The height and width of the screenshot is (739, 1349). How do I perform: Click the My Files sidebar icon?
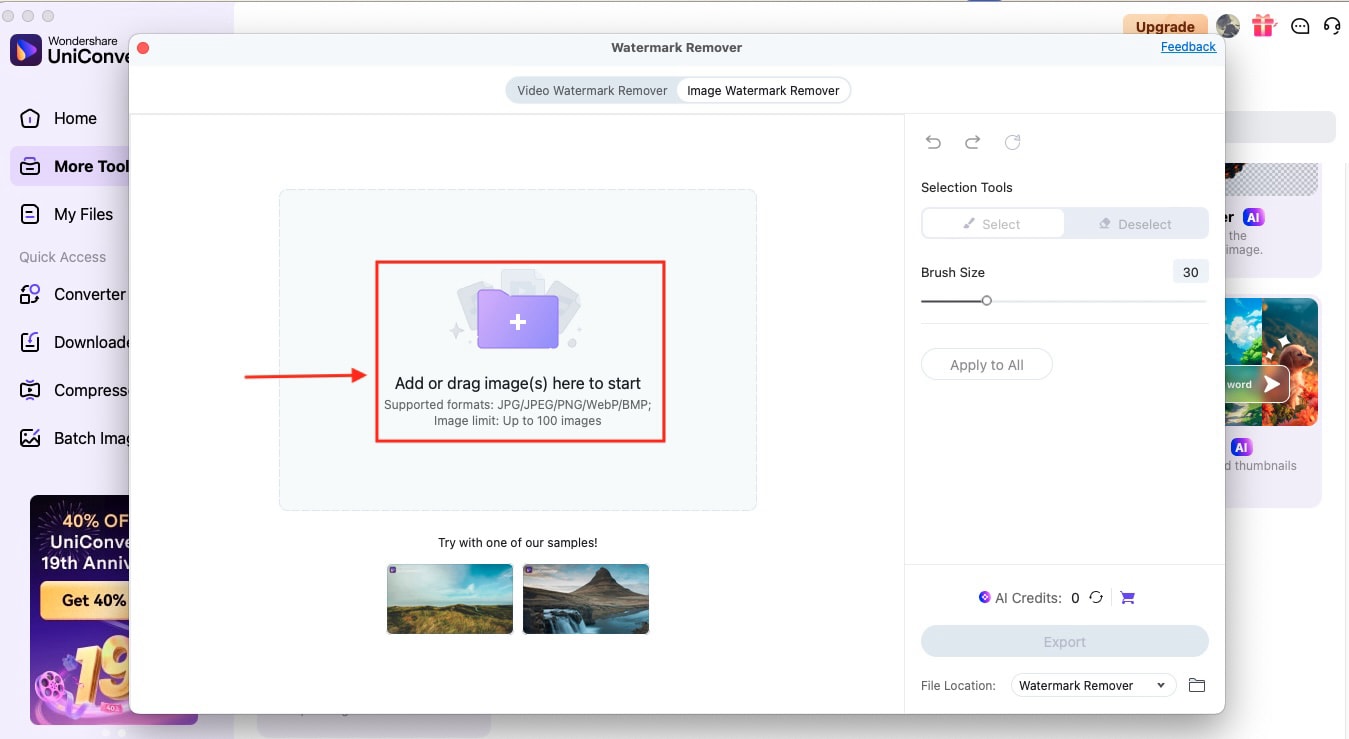tap(30, 214)
